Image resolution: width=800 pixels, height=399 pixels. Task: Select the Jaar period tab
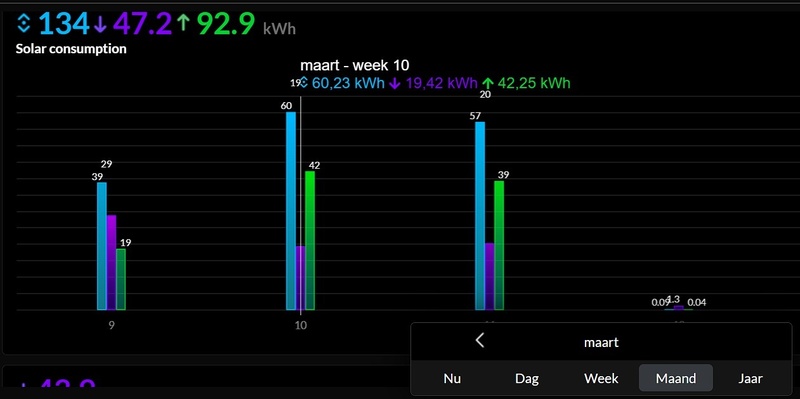pos(751,378)
